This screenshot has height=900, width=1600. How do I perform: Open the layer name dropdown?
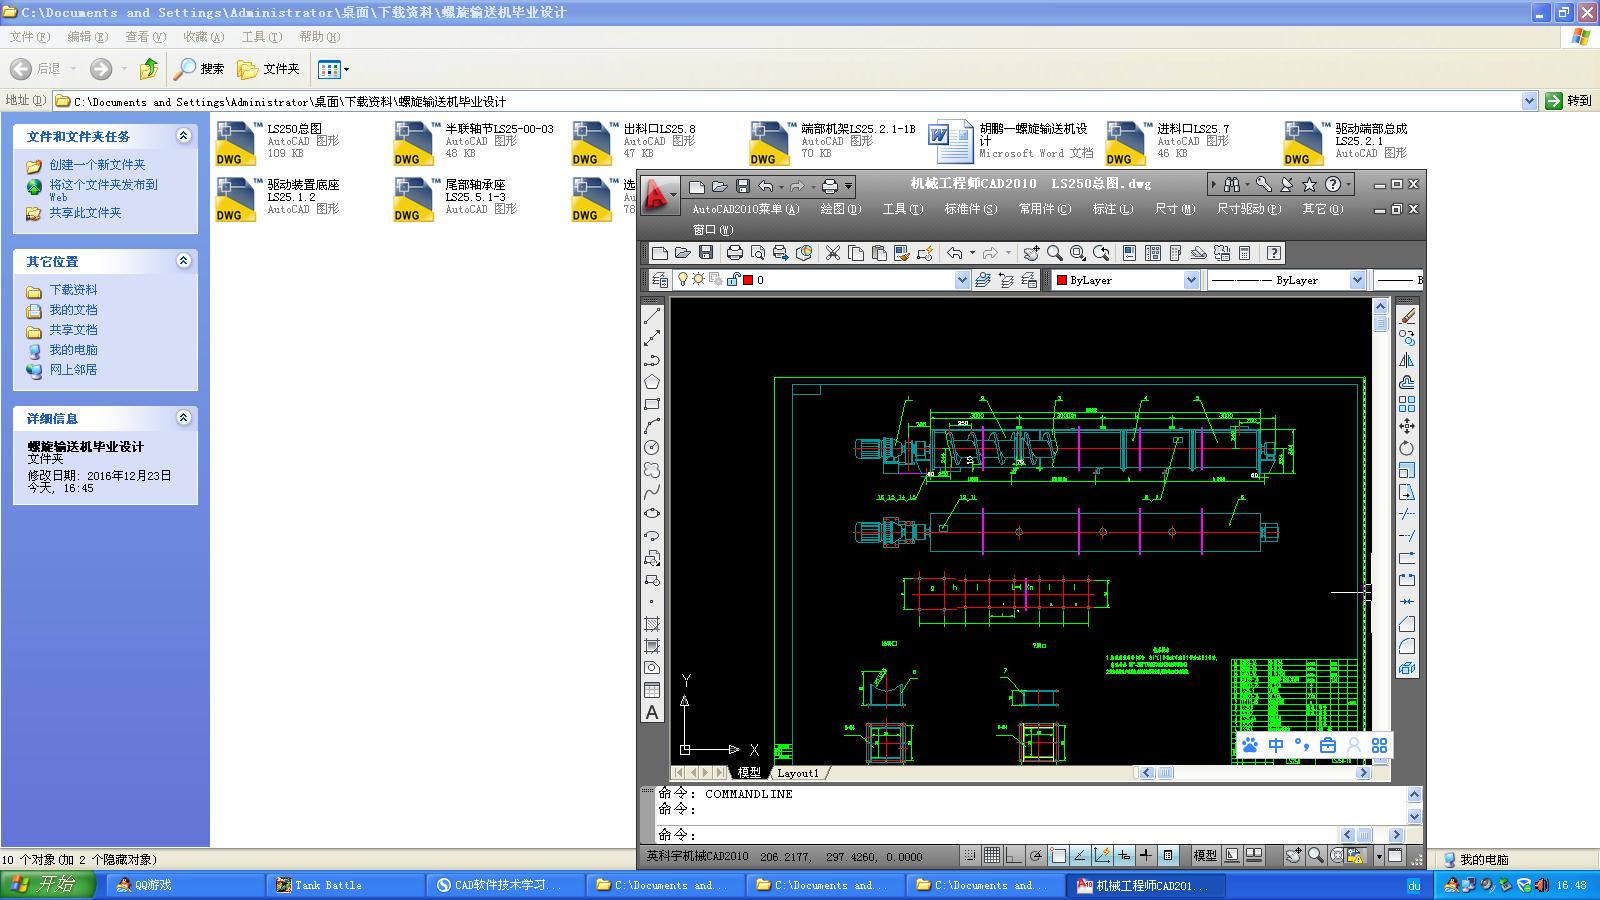point(962,280)
